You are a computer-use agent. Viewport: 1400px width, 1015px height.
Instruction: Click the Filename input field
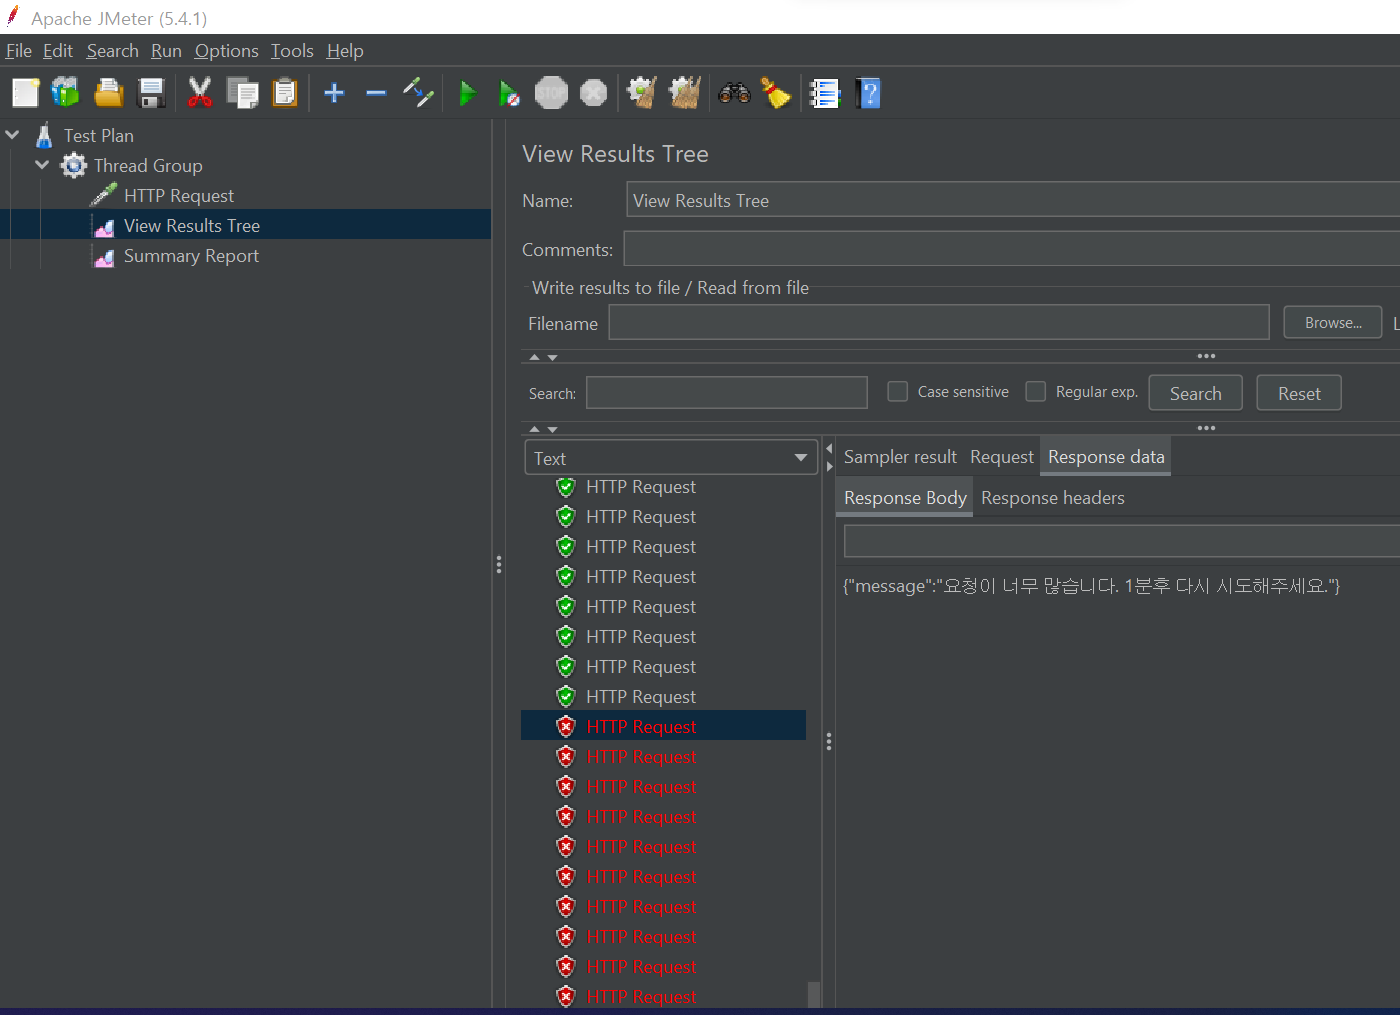[x=939, y=322]
